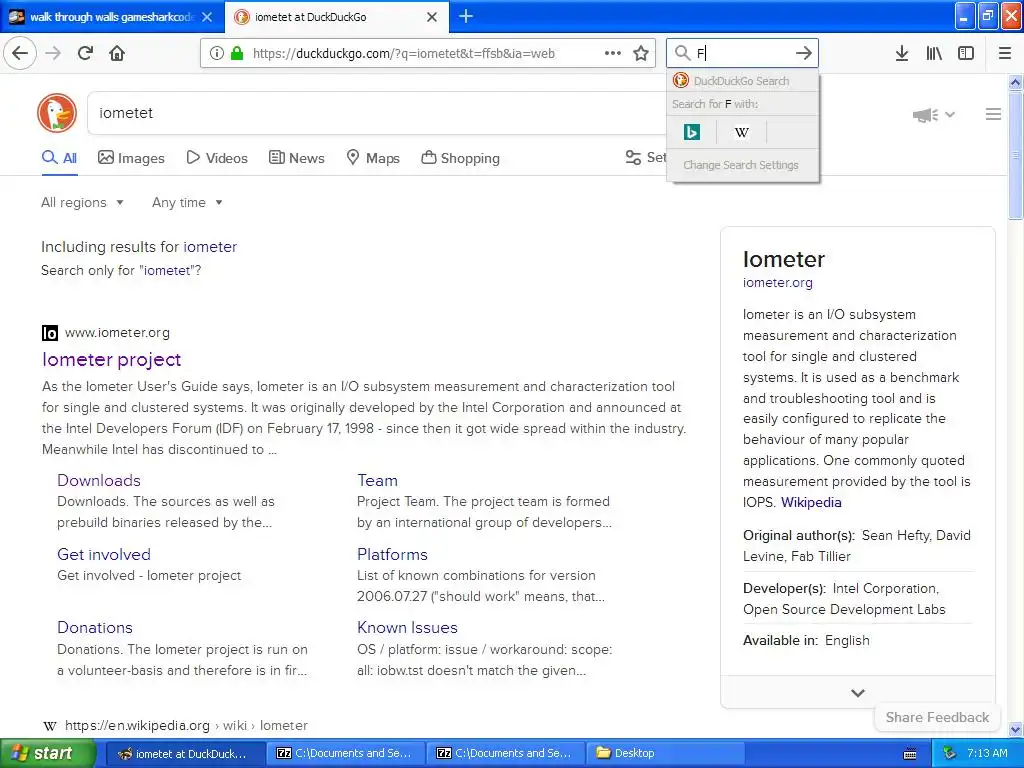Image resolution: width=1024 pixels, height=768 pixels.
Task: Search with Bing one-click engine
Action: (692, 133)
